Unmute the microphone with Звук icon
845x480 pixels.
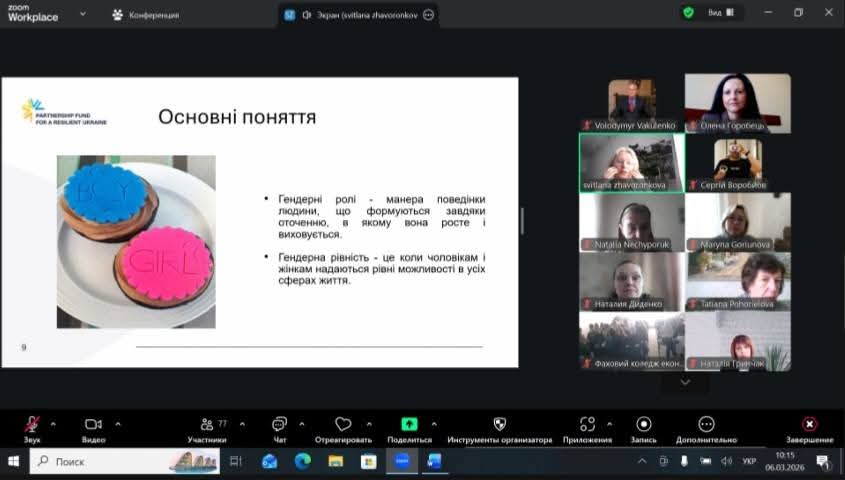click(x=32, y=425)
